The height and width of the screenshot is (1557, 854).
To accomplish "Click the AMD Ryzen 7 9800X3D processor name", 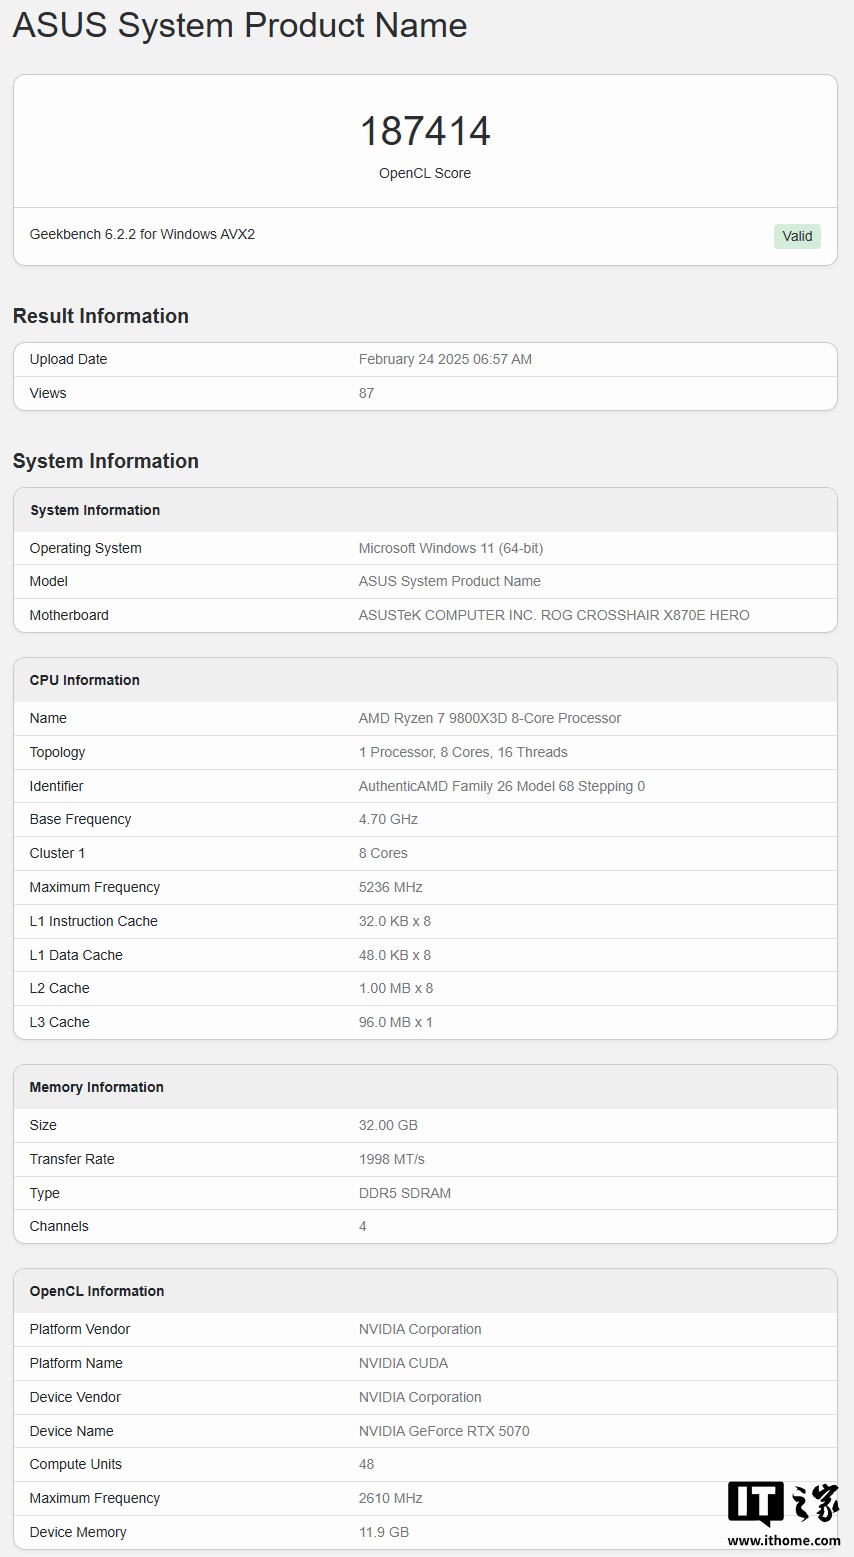I will click(490, 718).
